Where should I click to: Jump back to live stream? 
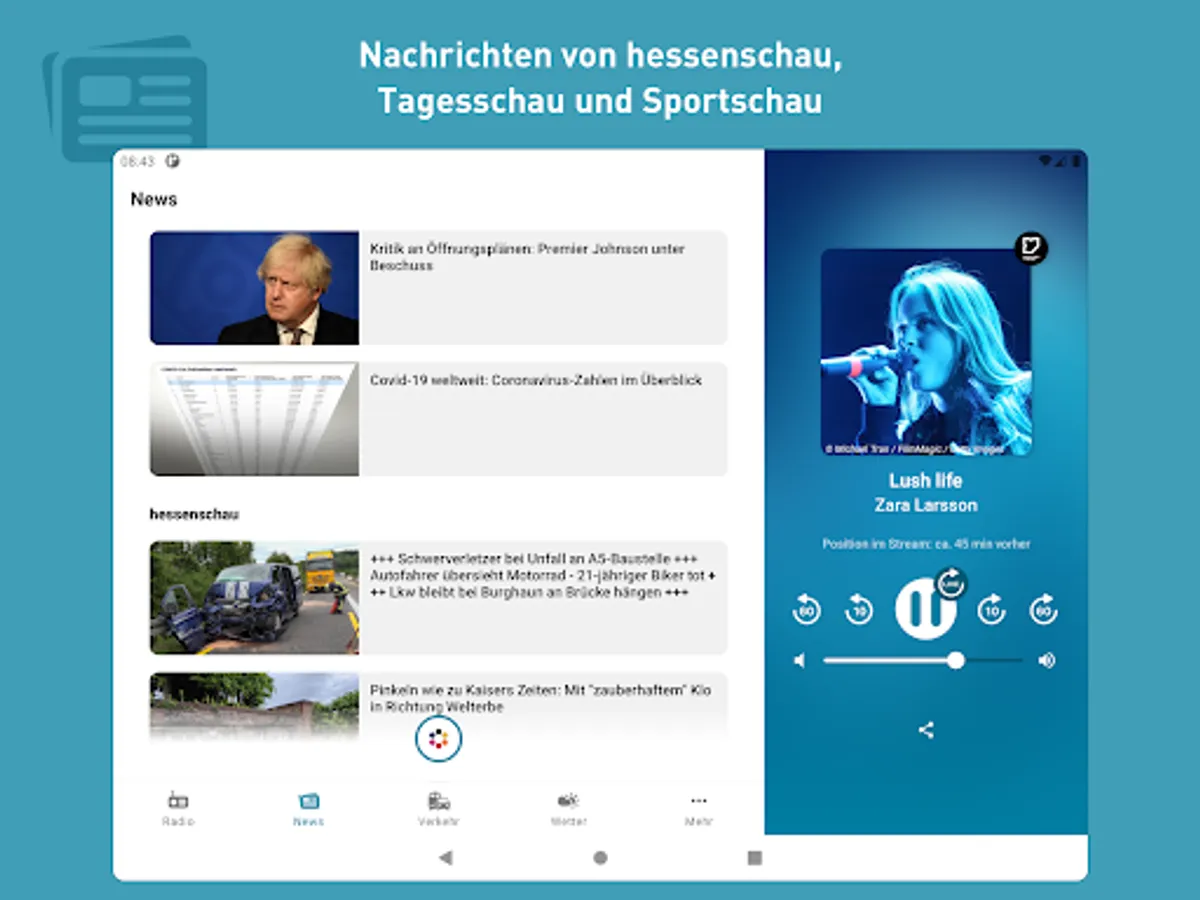point(950,582)
